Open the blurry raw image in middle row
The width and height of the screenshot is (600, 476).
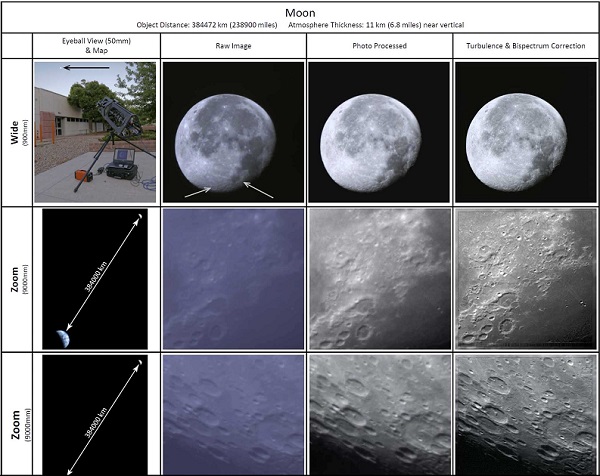pyautogui.click(x=231, y=278)
